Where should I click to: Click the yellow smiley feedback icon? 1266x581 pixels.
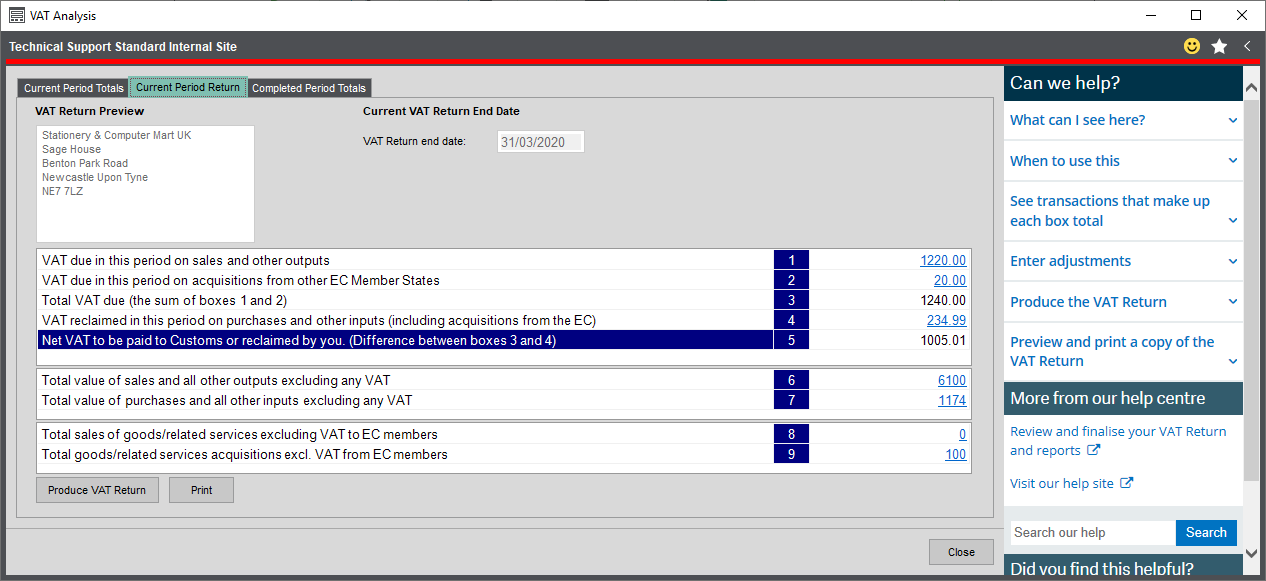1190,45
